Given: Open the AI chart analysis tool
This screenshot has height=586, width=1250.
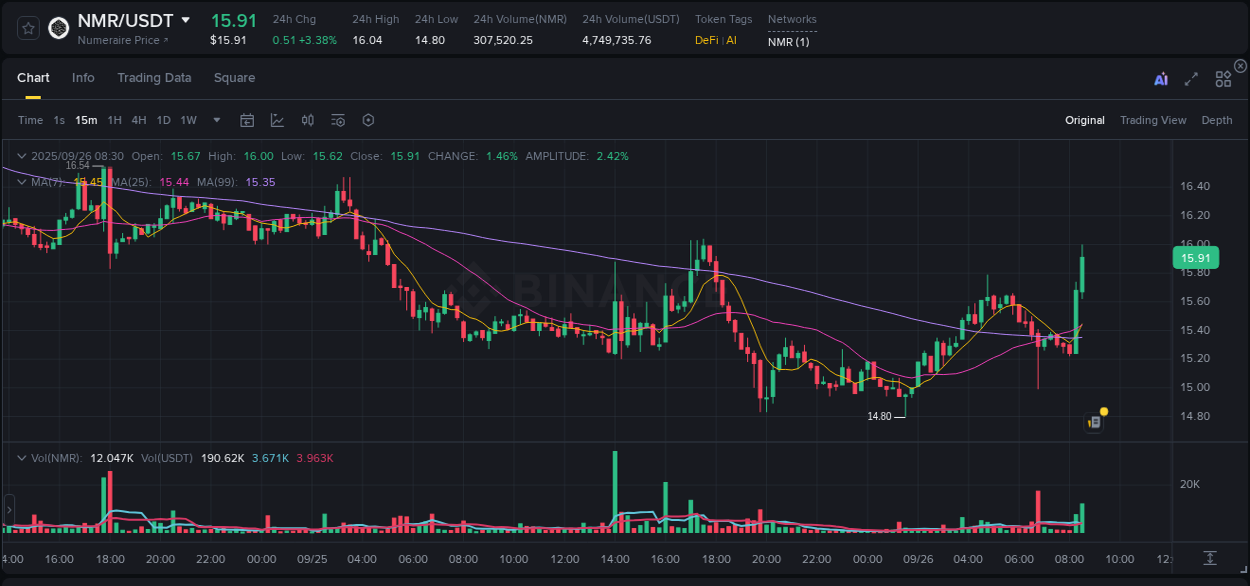Looking at the screenshot, I should (x=1161, y=78).
